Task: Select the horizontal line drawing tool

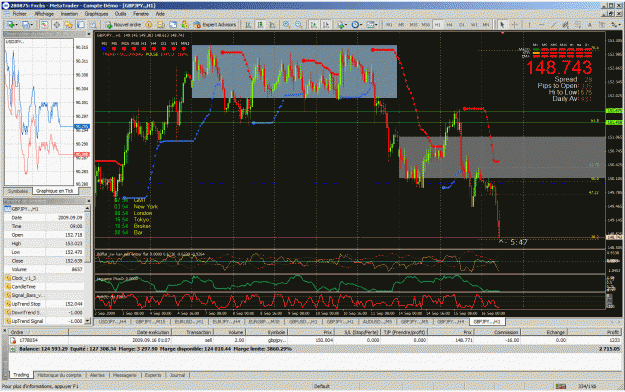Action: [541, 25]
